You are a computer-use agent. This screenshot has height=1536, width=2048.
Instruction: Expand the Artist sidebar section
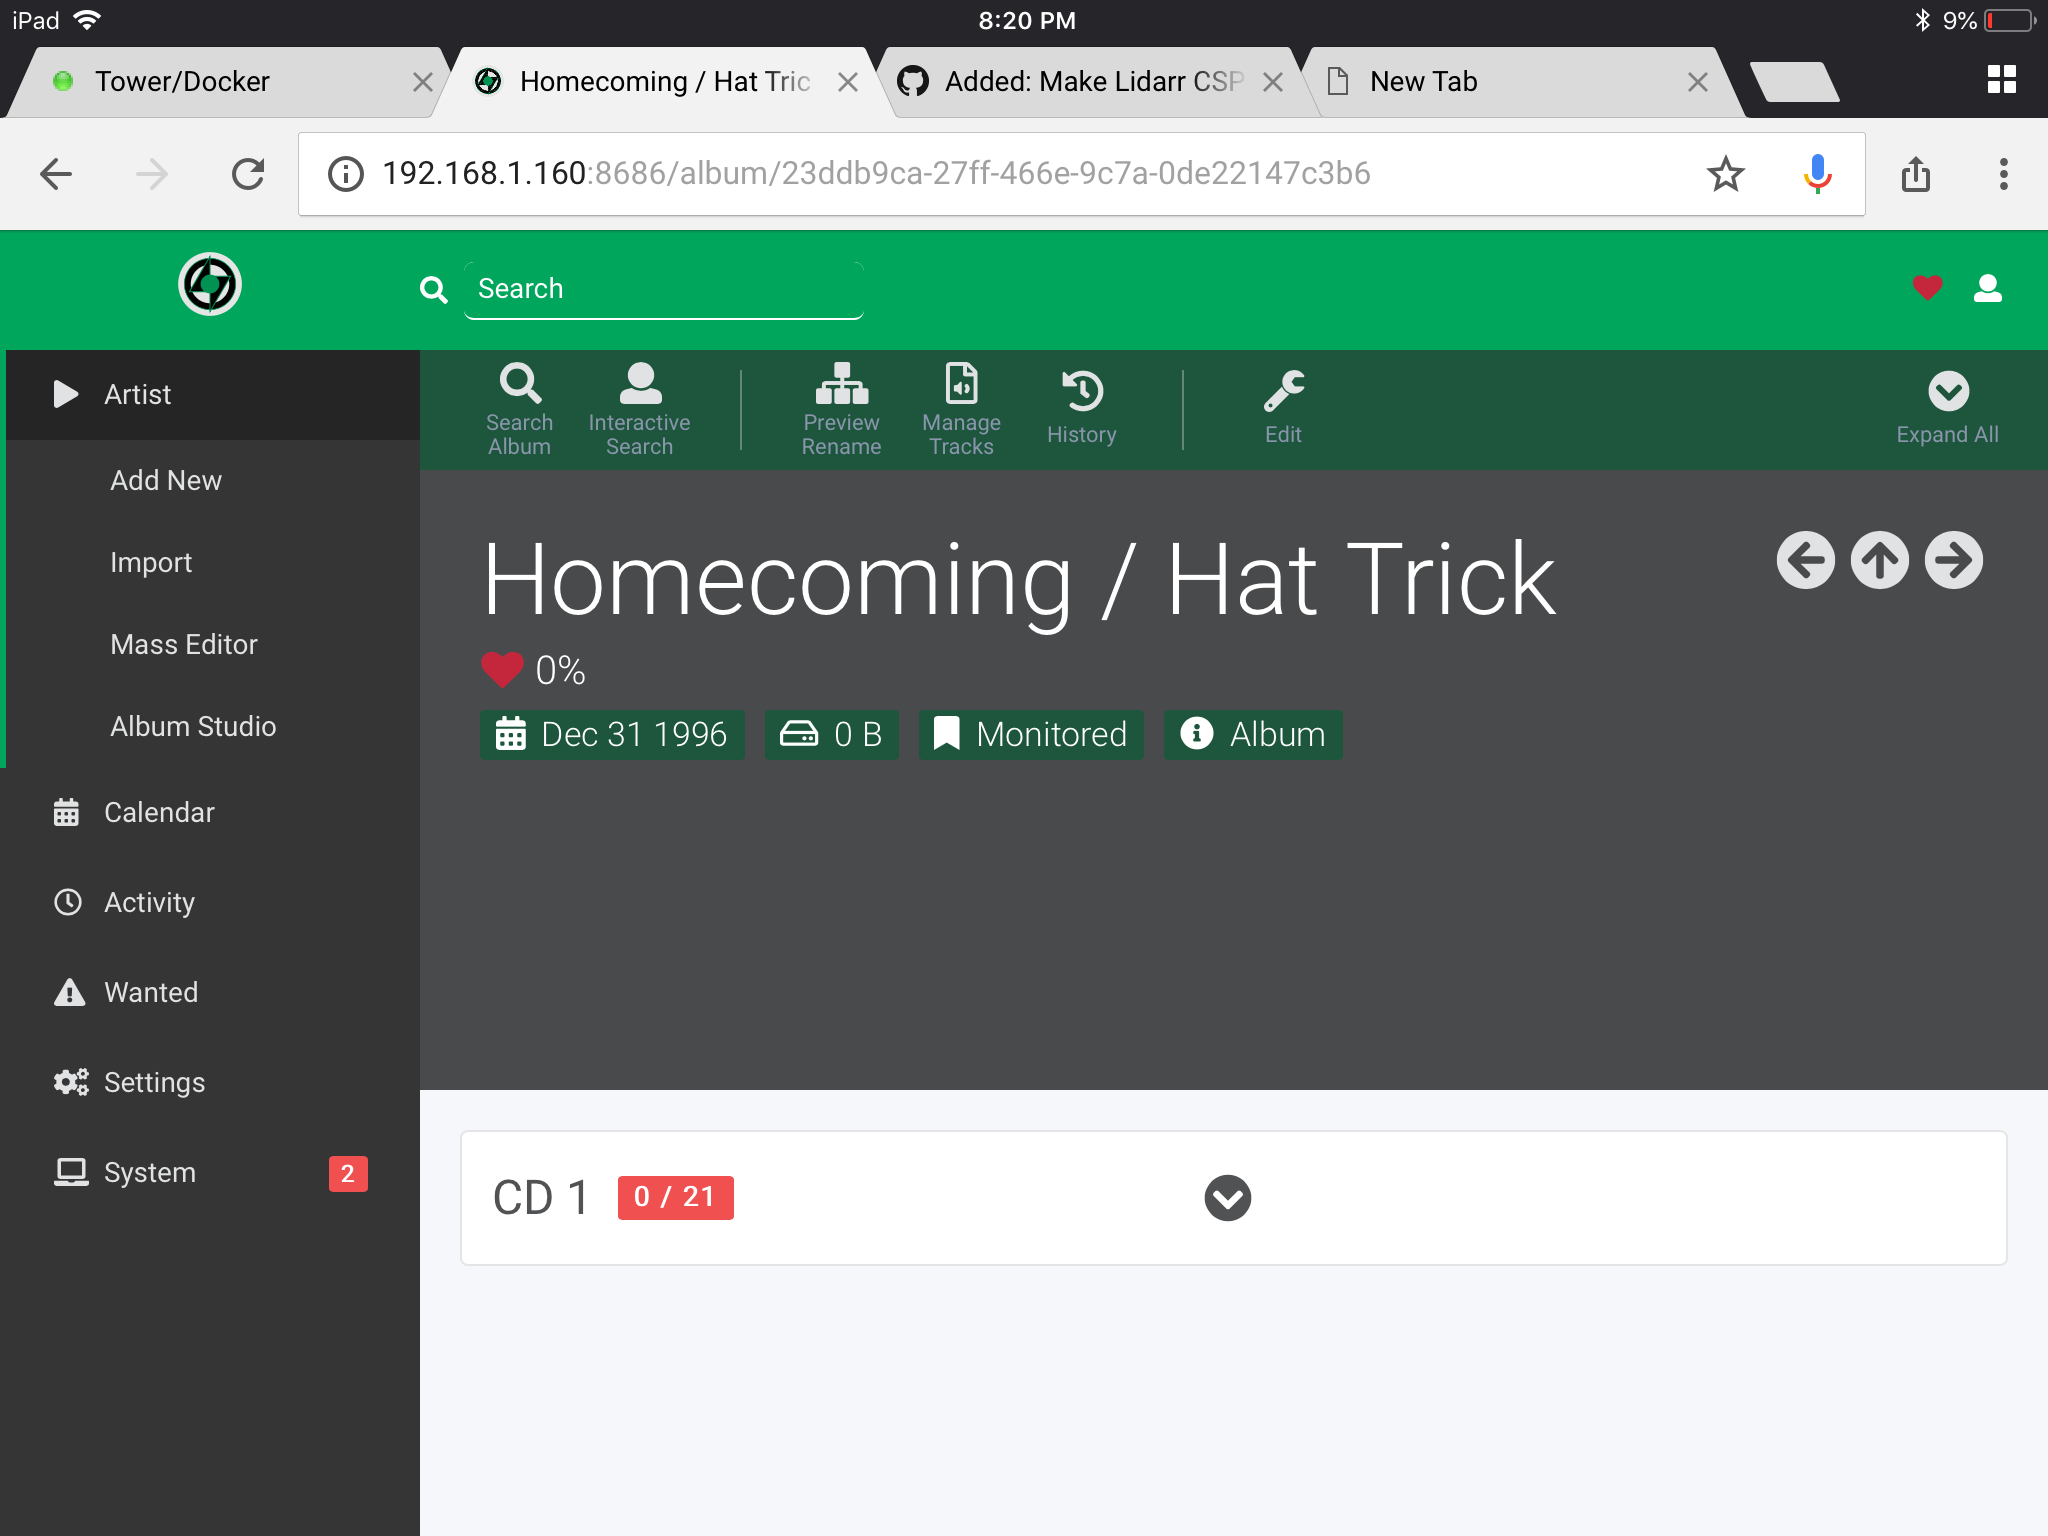click(x=137, y=394)
